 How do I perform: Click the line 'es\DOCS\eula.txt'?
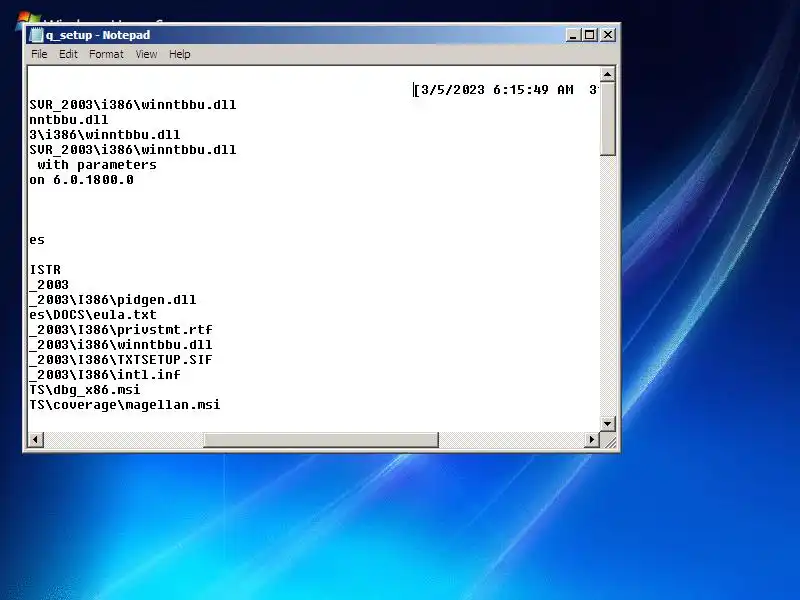pos(93,314)
